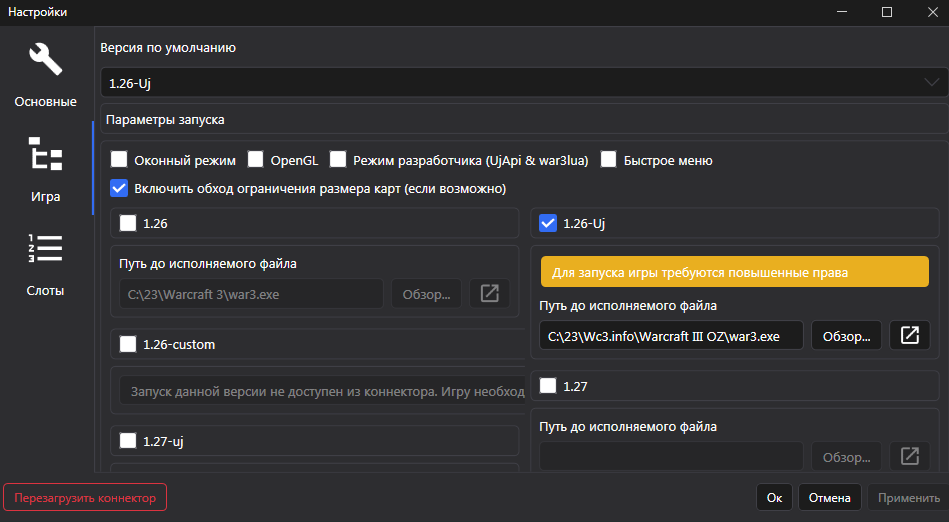Viewport: 949px width, 522px height.
Task: Click the open-location icon under version 1.27
Action: point(909,456)
